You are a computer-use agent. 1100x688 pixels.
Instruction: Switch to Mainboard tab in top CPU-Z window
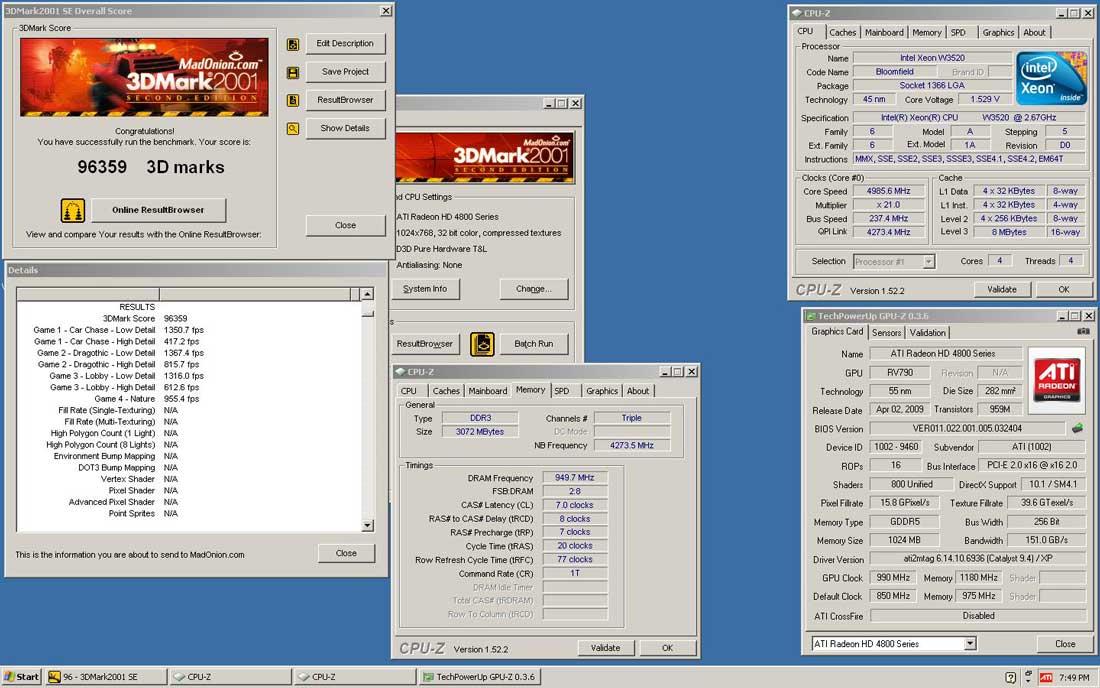(884, 32)
